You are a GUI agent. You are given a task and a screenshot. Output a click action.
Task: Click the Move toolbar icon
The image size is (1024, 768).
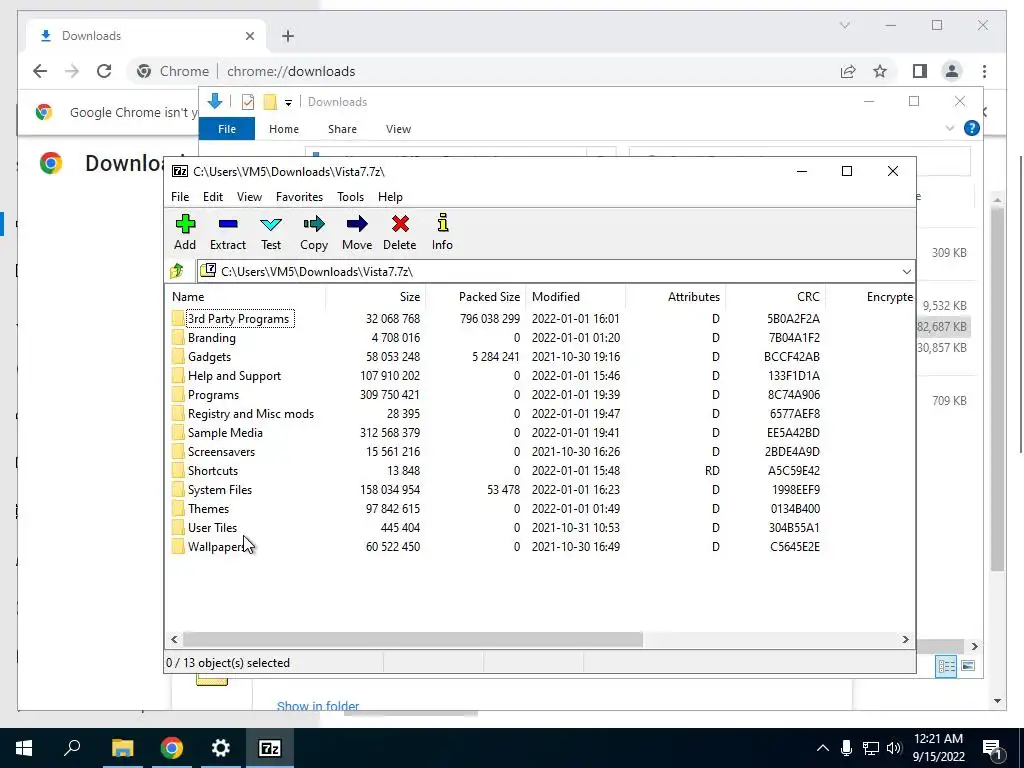pyautogui.click(x=357, y=225)
